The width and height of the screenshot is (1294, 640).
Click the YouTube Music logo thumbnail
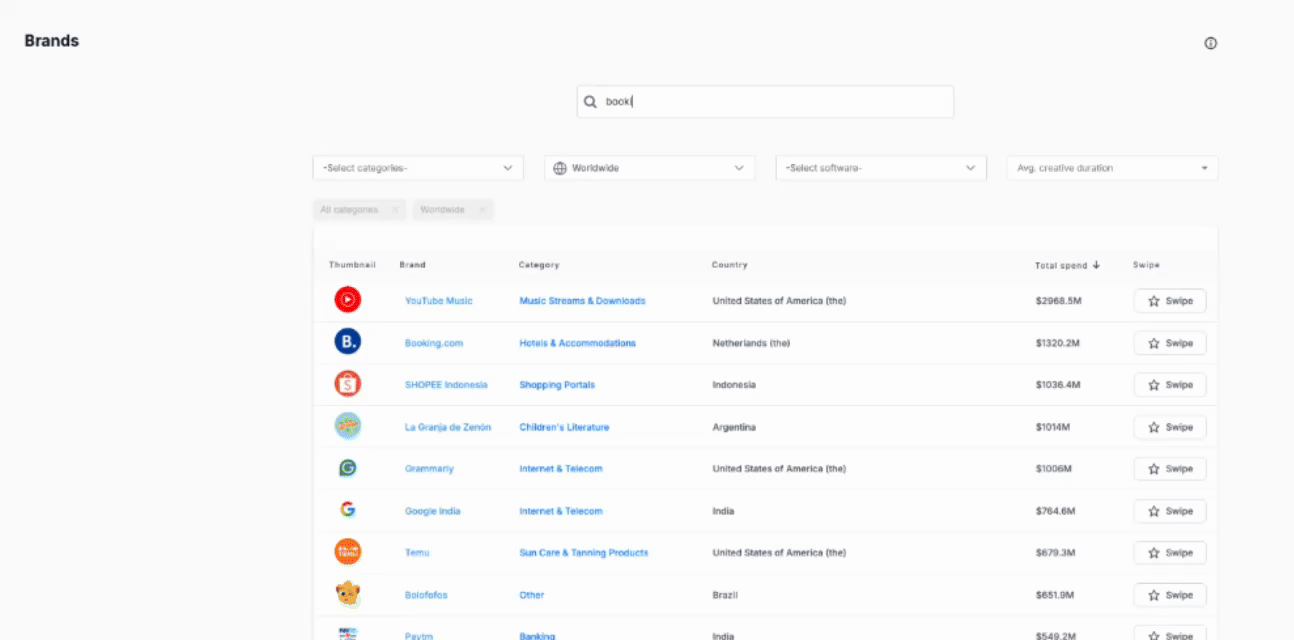coord(347,300)
